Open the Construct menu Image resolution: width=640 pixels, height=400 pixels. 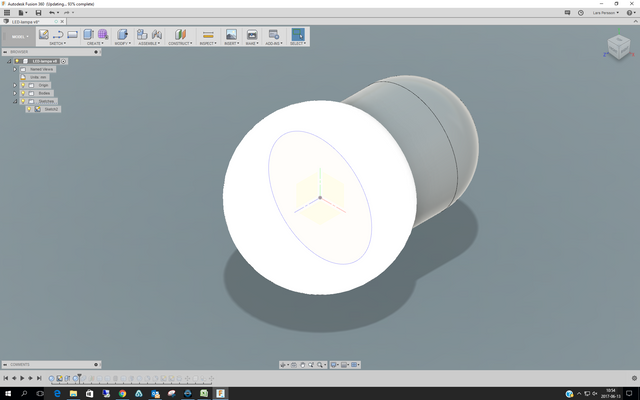pos(180,43)
